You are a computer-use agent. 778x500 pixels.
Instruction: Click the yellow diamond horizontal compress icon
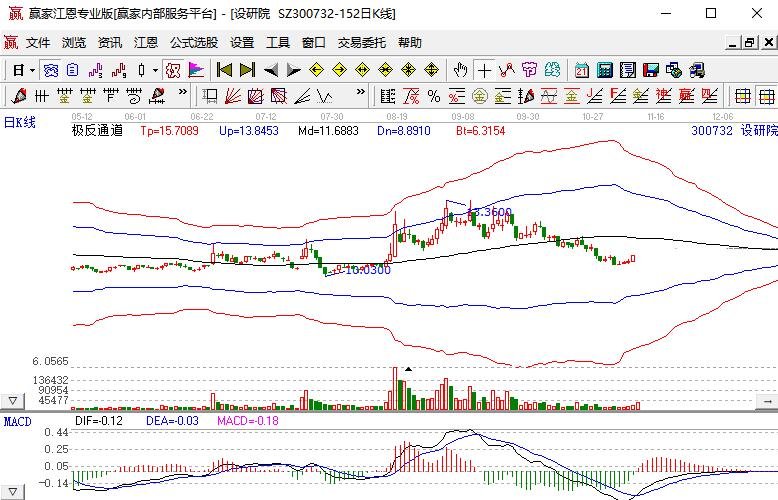pos(386,70)
